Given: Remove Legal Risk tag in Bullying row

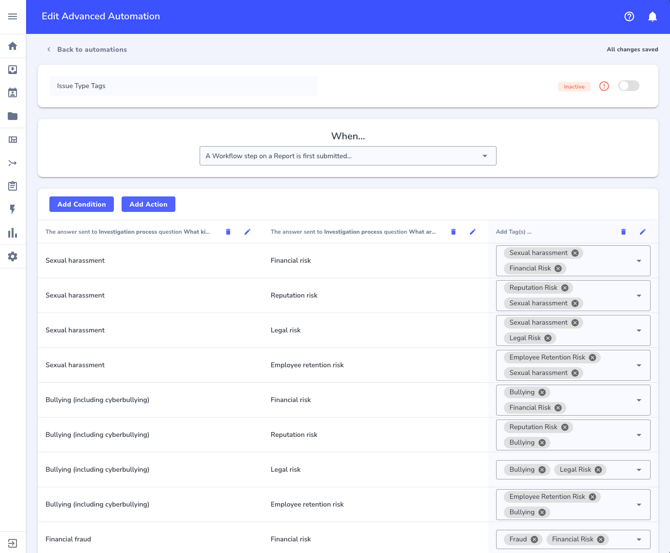Looking at the screenshot, I should click(x=598, y=469).
